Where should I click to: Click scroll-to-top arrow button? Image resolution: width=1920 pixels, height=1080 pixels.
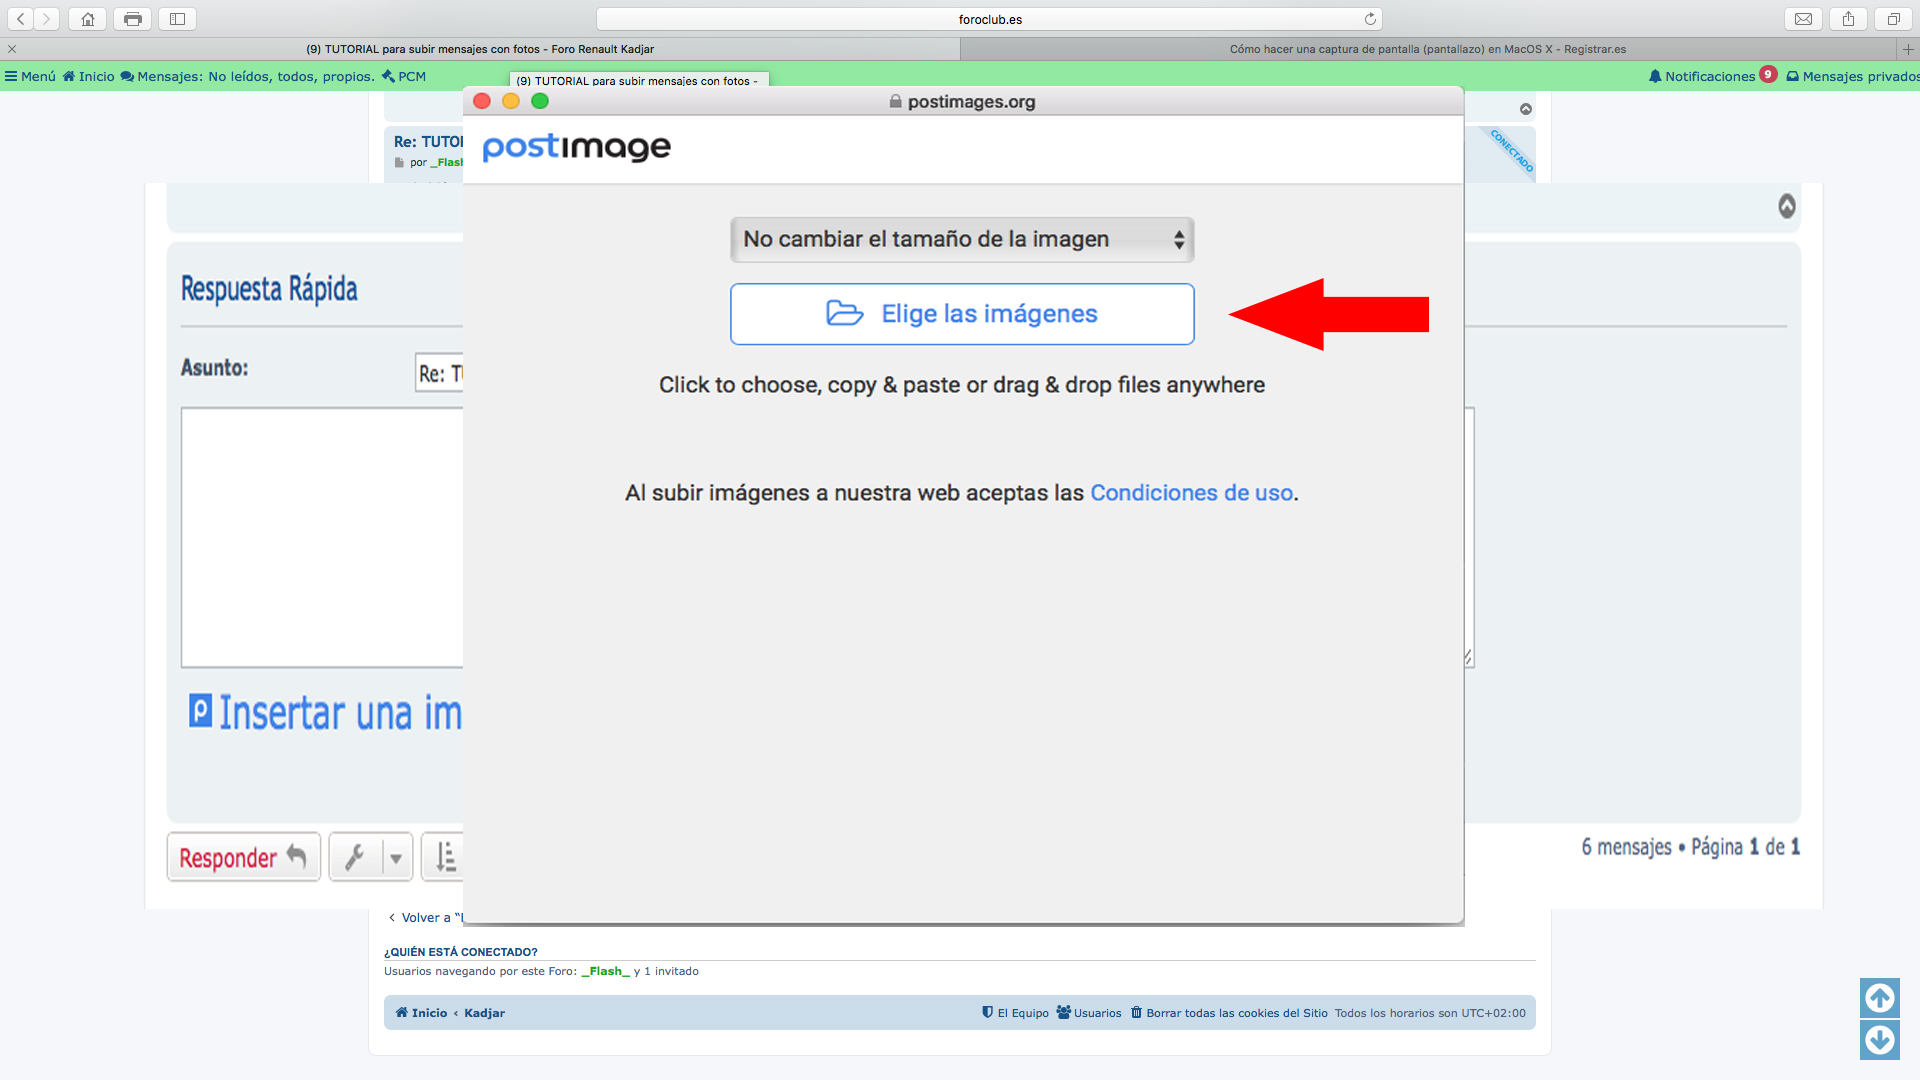tap(1879, 997)
